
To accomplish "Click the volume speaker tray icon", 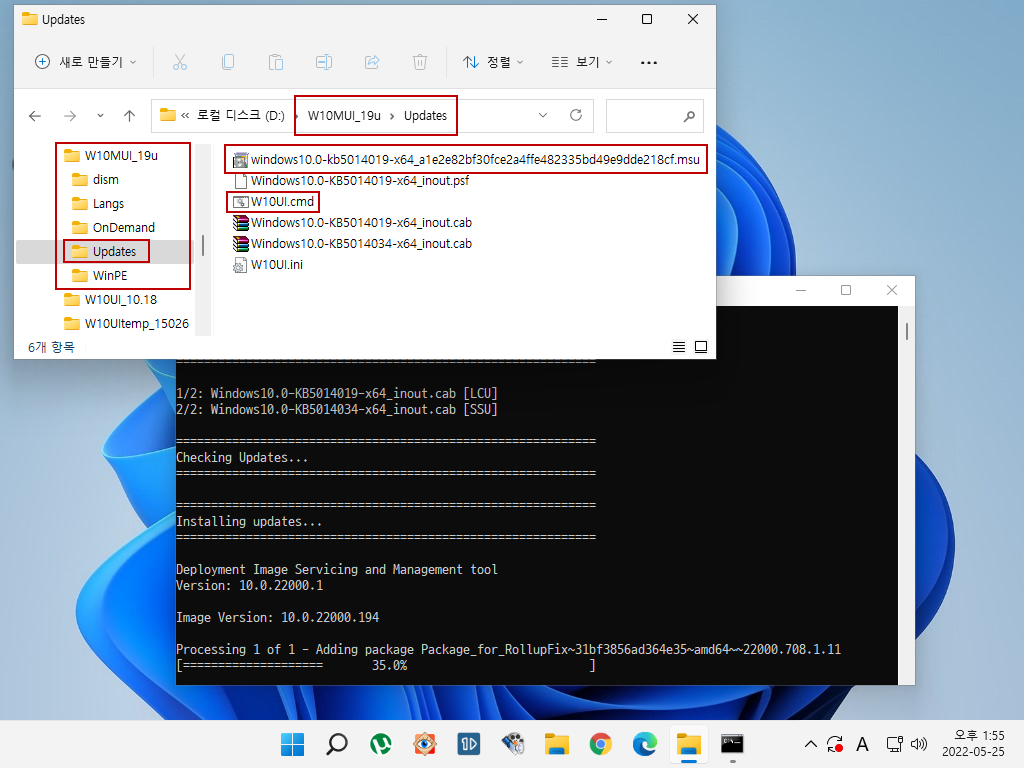I will click(919, 744).
